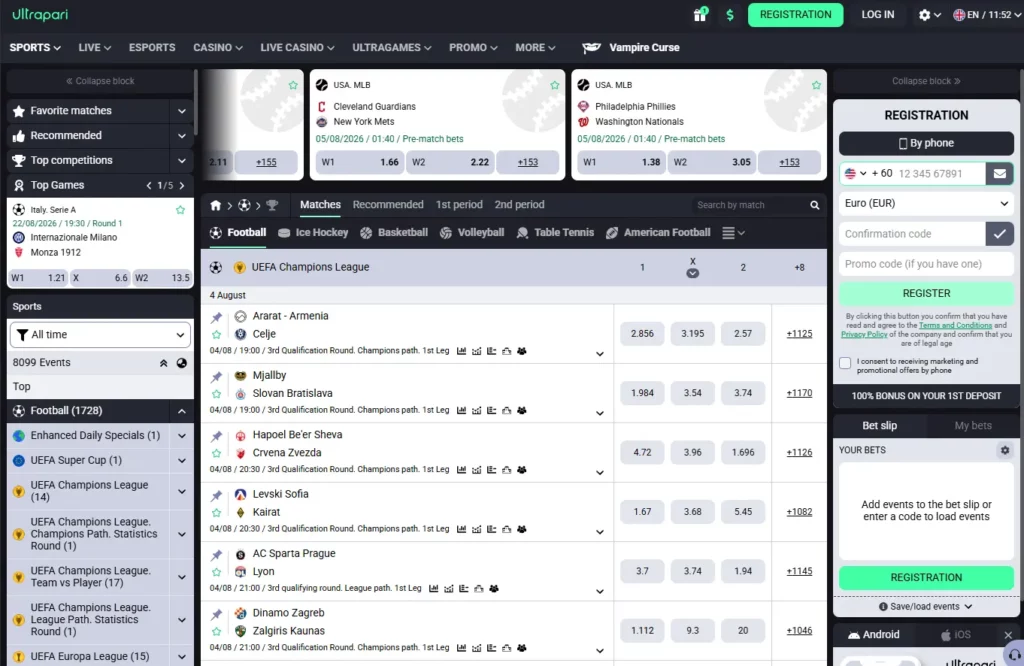
Task: Star the Levski Sofia vs Kairat match
Action: [x=216, y=513]
